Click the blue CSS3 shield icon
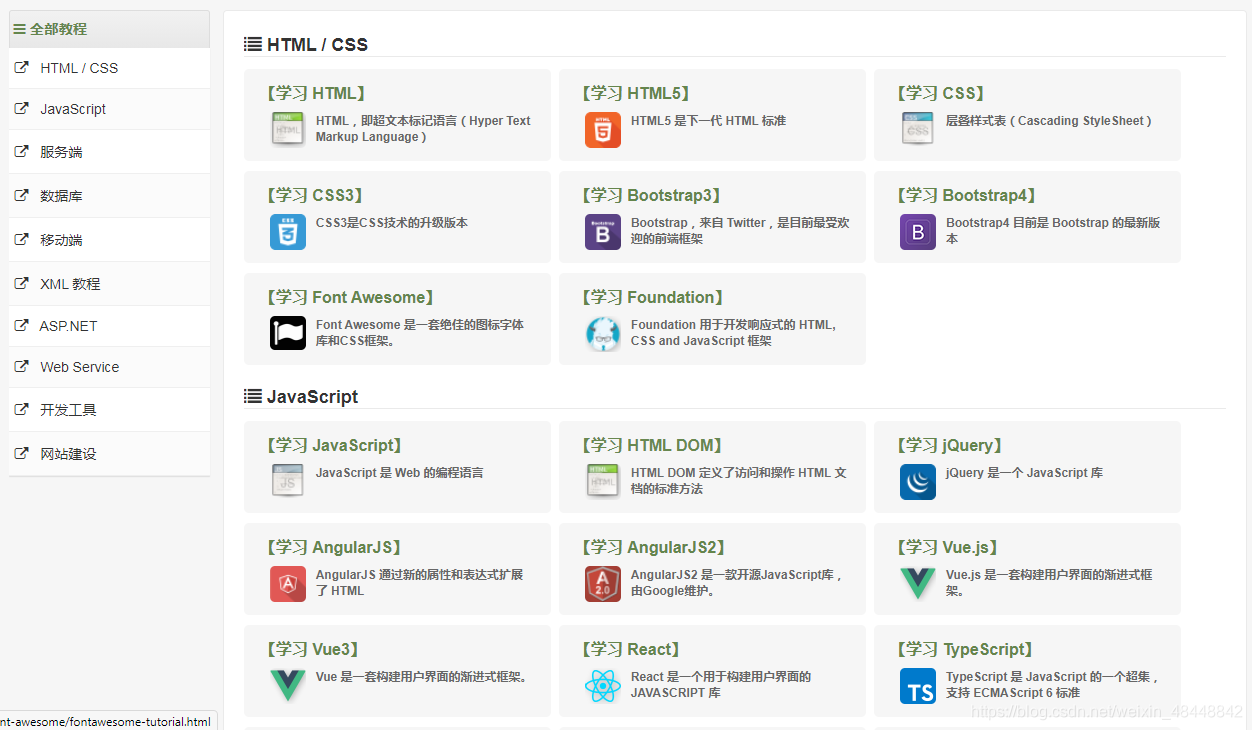The image size is (1252, 730). [x=288, y=232]
